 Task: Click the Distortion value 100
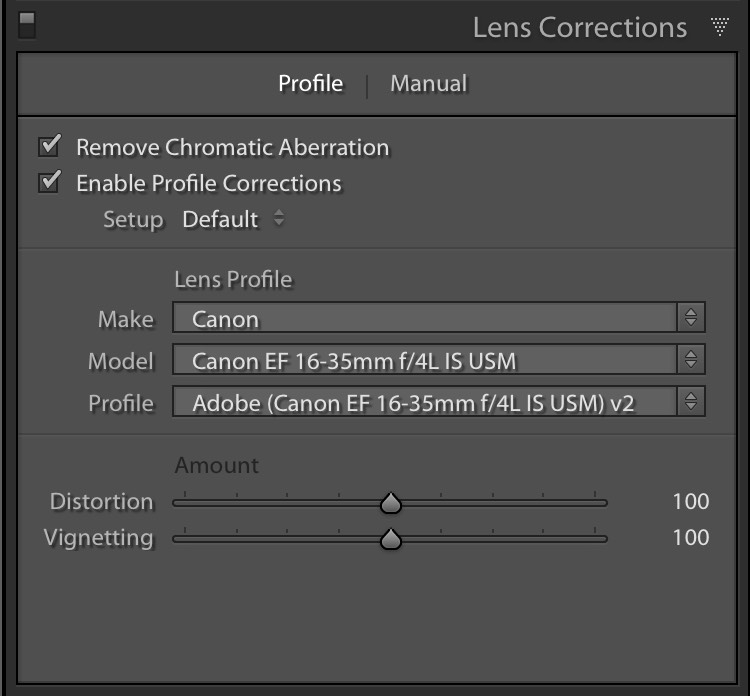691,501
